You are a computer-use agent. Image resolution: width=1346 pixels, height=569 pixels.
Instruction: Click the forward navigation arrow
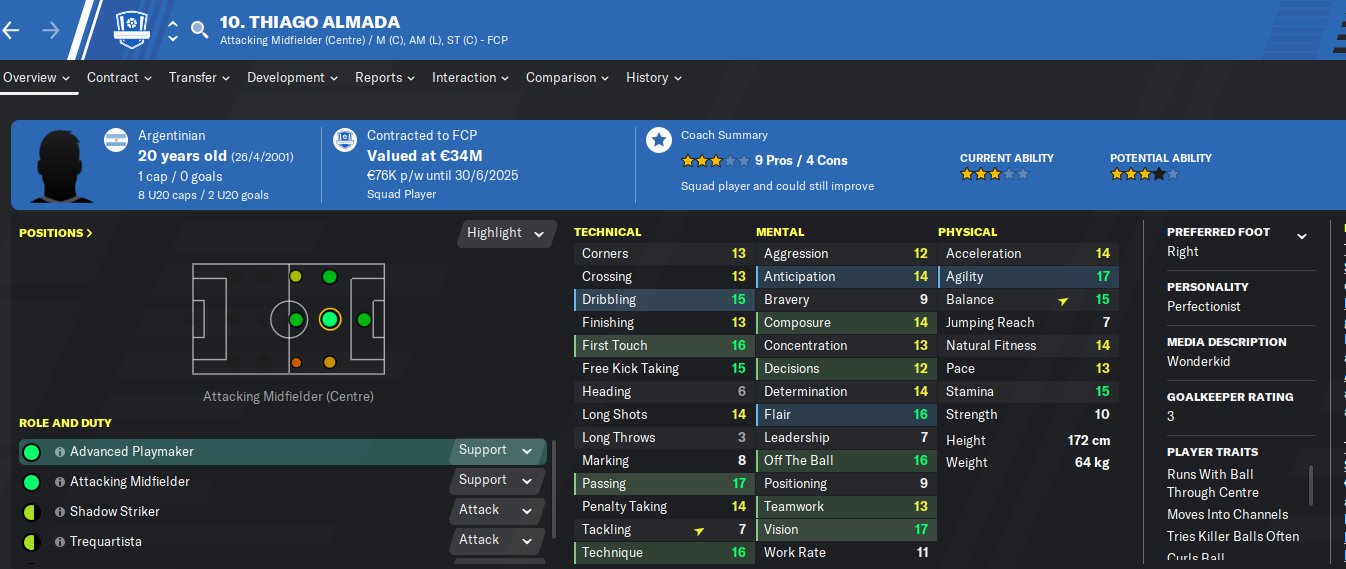tap(51, 30)
